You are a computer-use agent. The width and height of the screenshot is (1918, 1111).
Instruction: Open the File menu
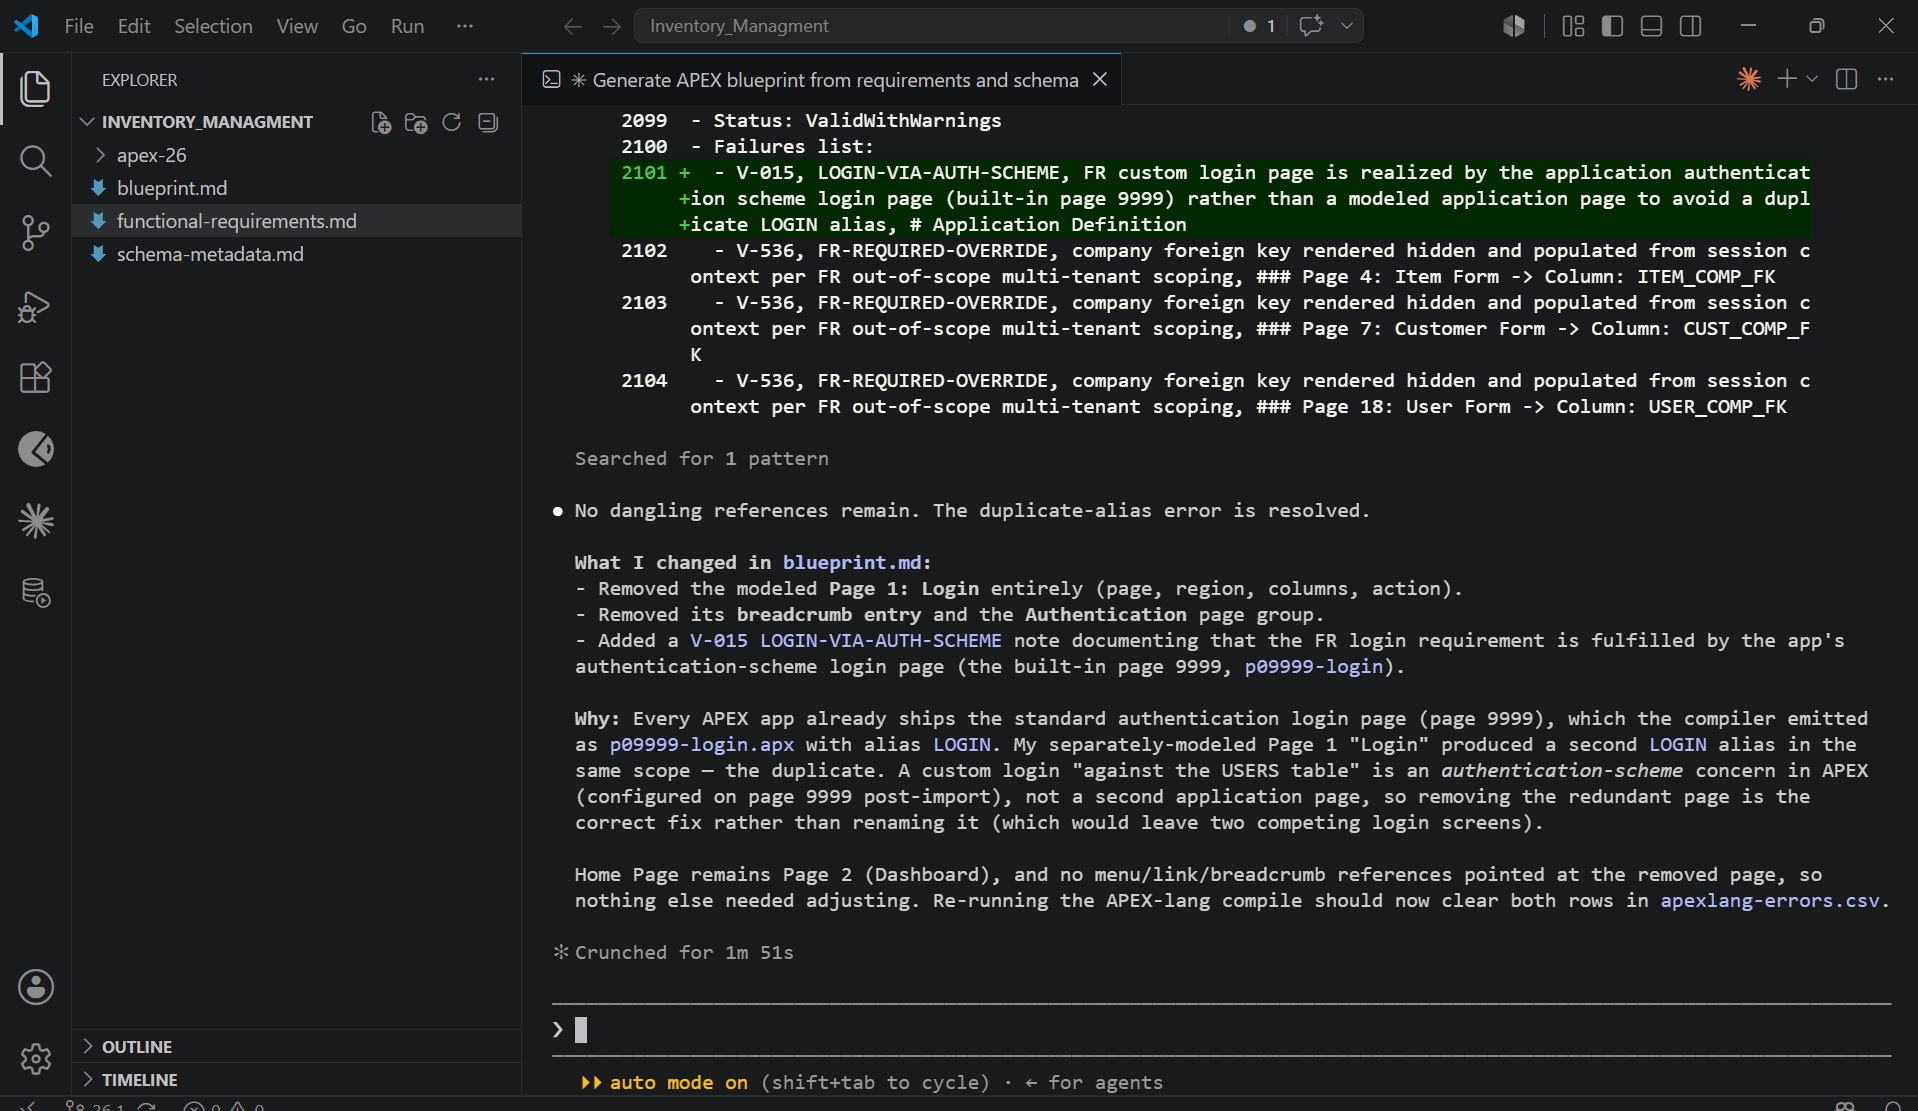(x=79, y=26)
